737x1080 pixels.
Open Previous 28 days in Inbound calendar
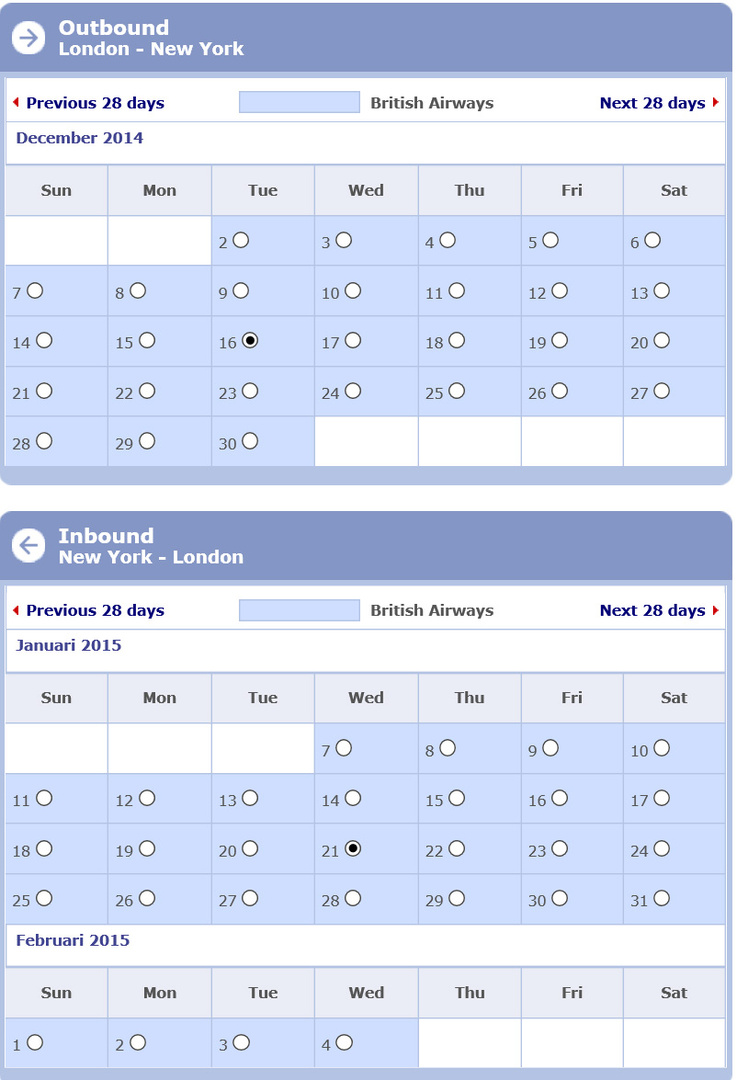(95, 610)
